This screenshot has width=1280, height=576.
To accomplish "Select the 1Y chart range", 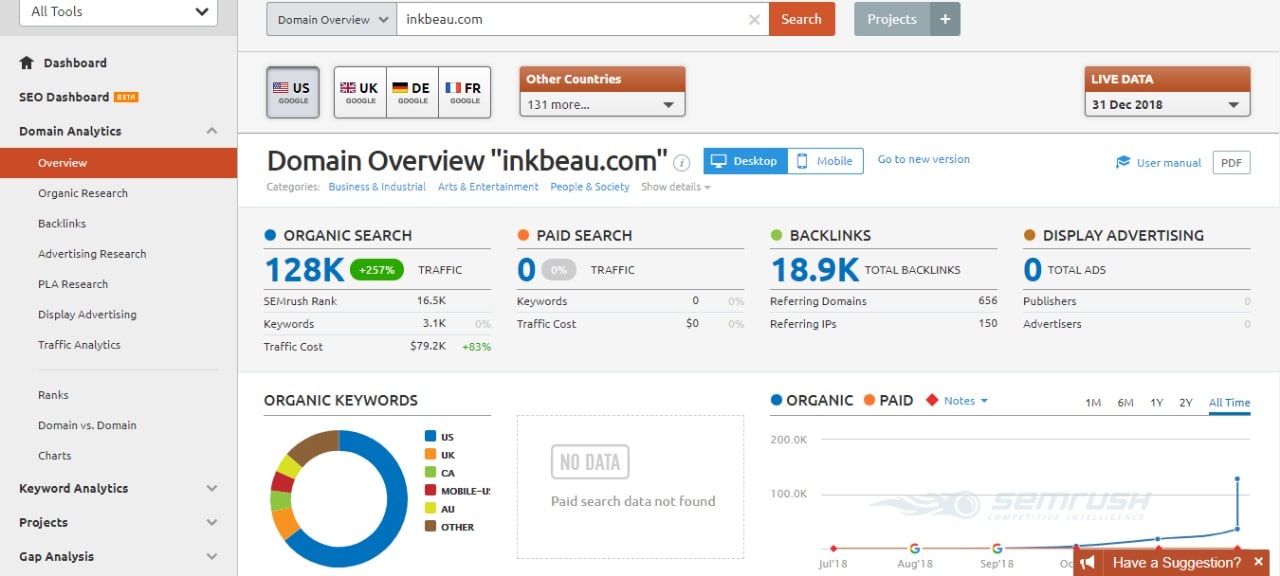I will pyautogui.click(x=1156, y=403).
